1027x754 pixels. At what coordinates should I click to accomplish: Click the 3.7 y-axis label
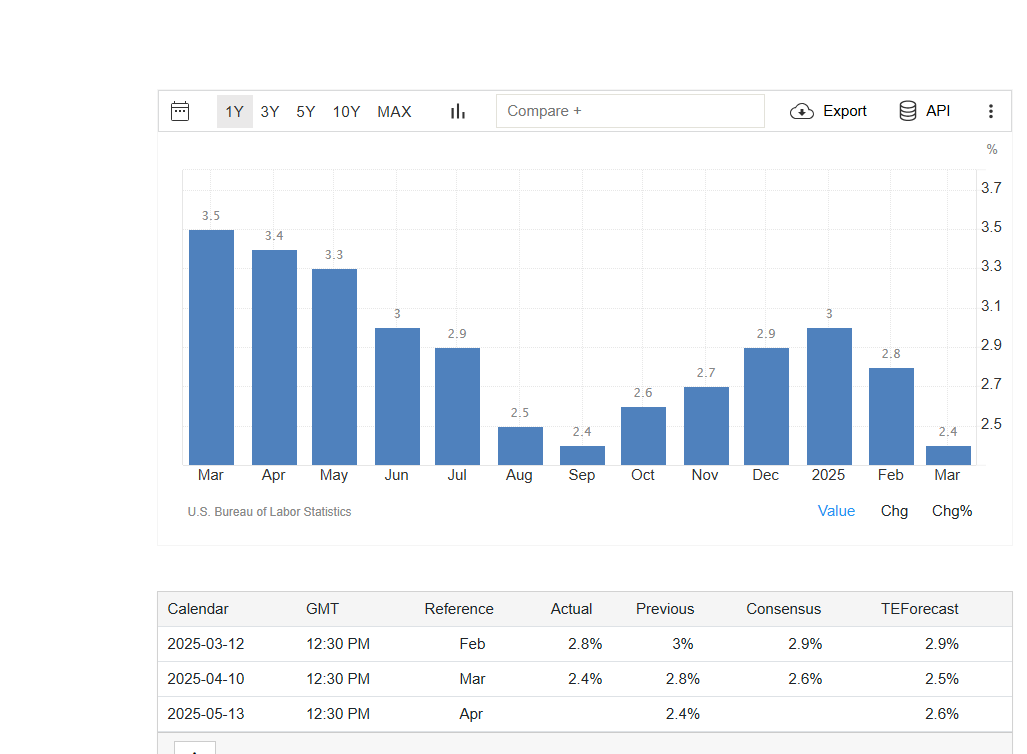(991, 188)
